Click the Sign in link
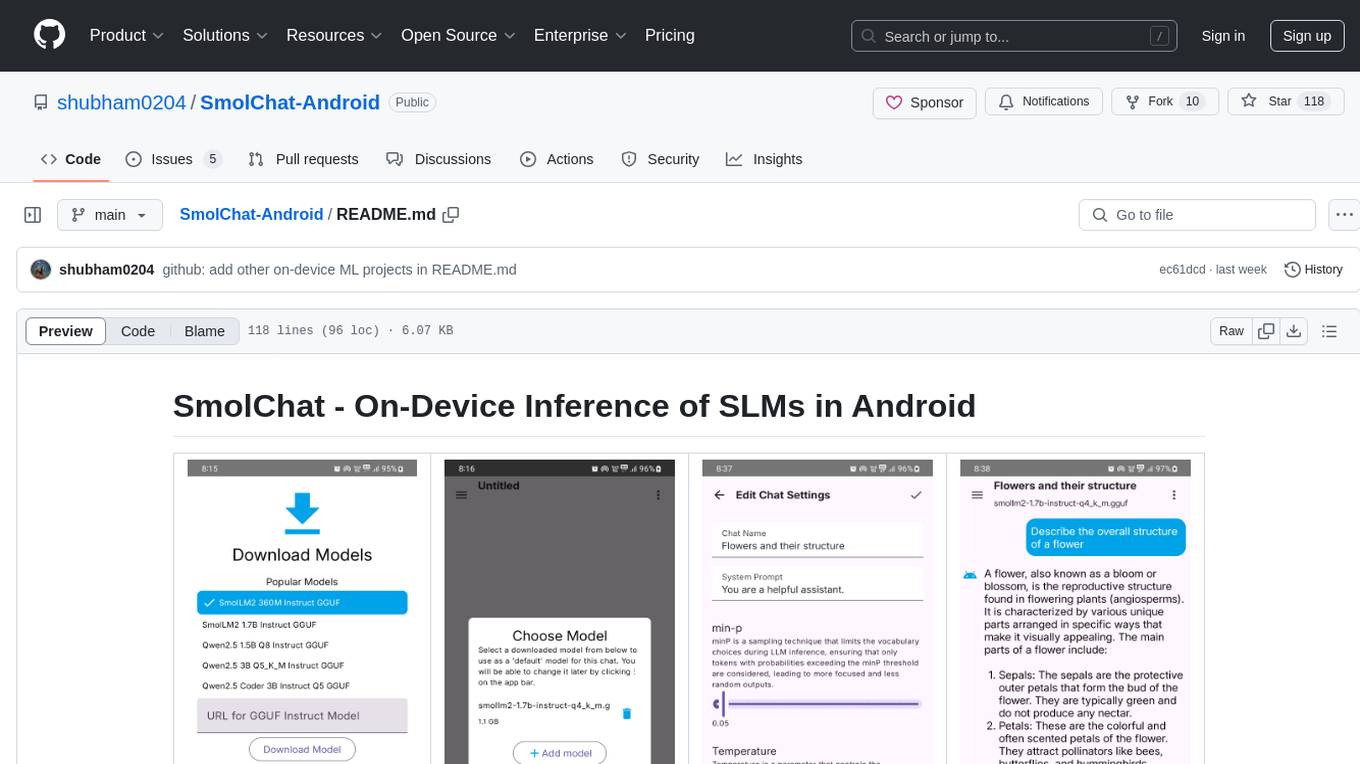The width and height of the screenshot is (1360, 764). click(x=1223, y=36)
